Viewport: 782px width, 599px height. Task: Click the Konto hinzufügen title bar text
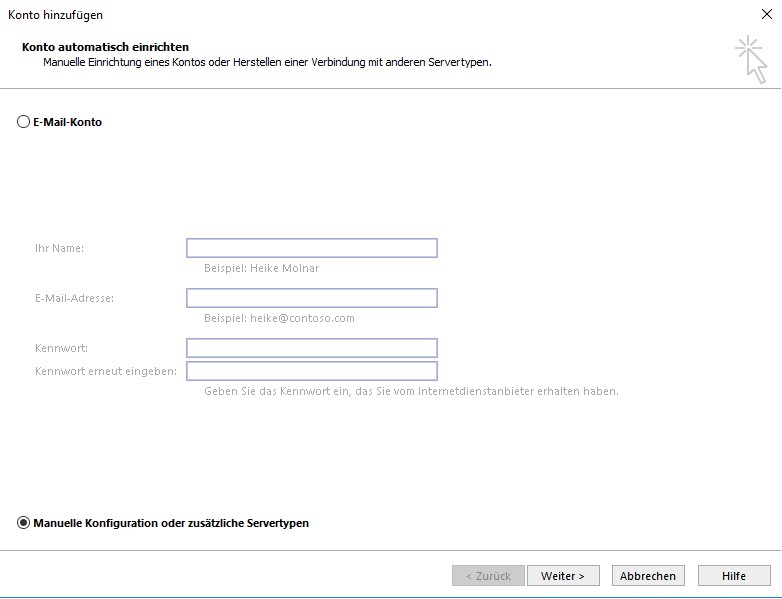click(56, 15)
